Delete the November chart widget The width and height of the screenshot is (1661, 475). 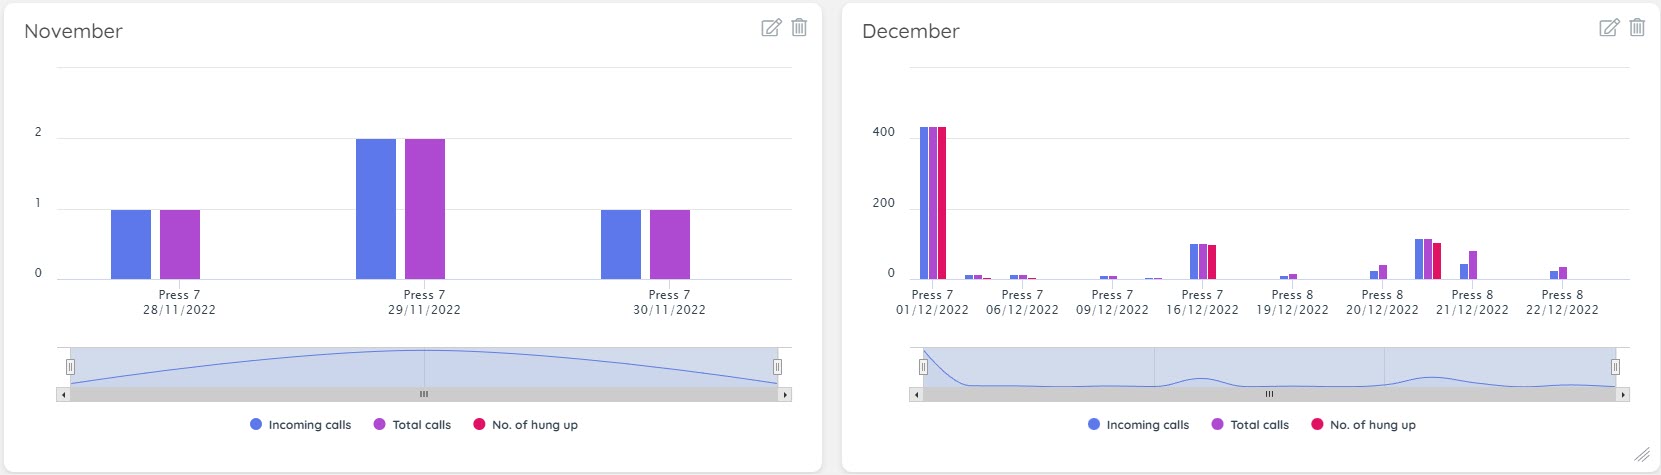(x=799, y=28)
